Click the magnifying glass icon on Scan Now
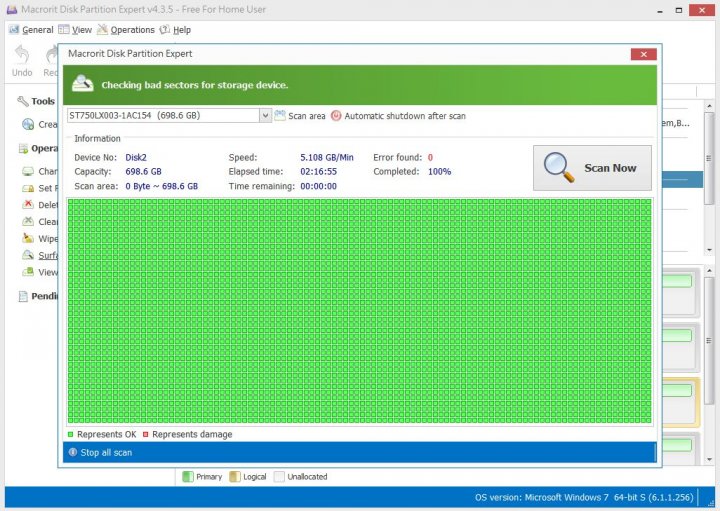This screenshot has width=720, height=511. [x=558, y=167]
